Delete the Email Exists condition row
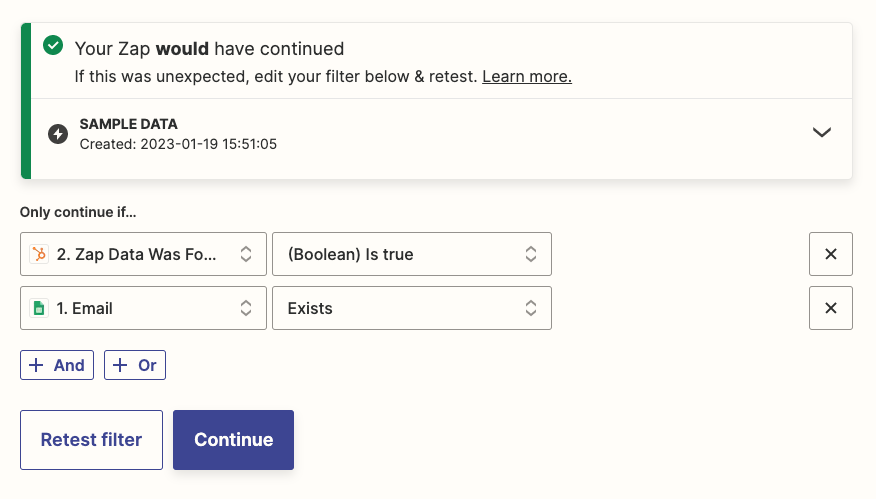Image resolution: width=876 pixels, height=499 pixels. 830,308
